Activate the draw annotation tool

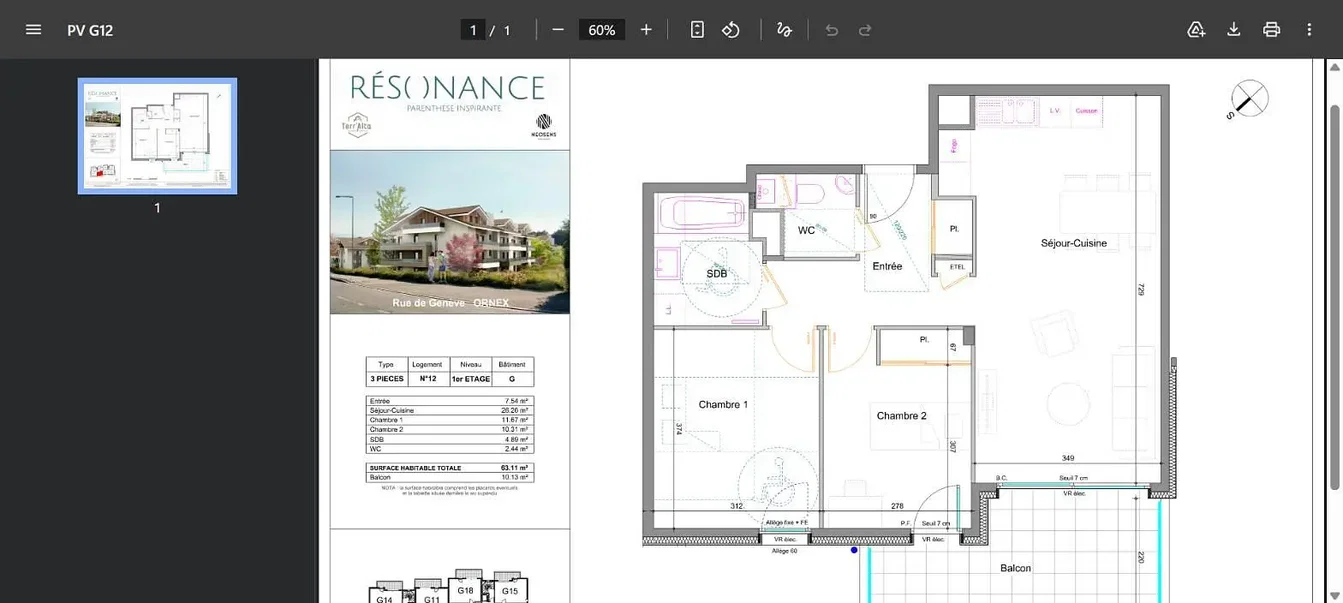(784, 29)
